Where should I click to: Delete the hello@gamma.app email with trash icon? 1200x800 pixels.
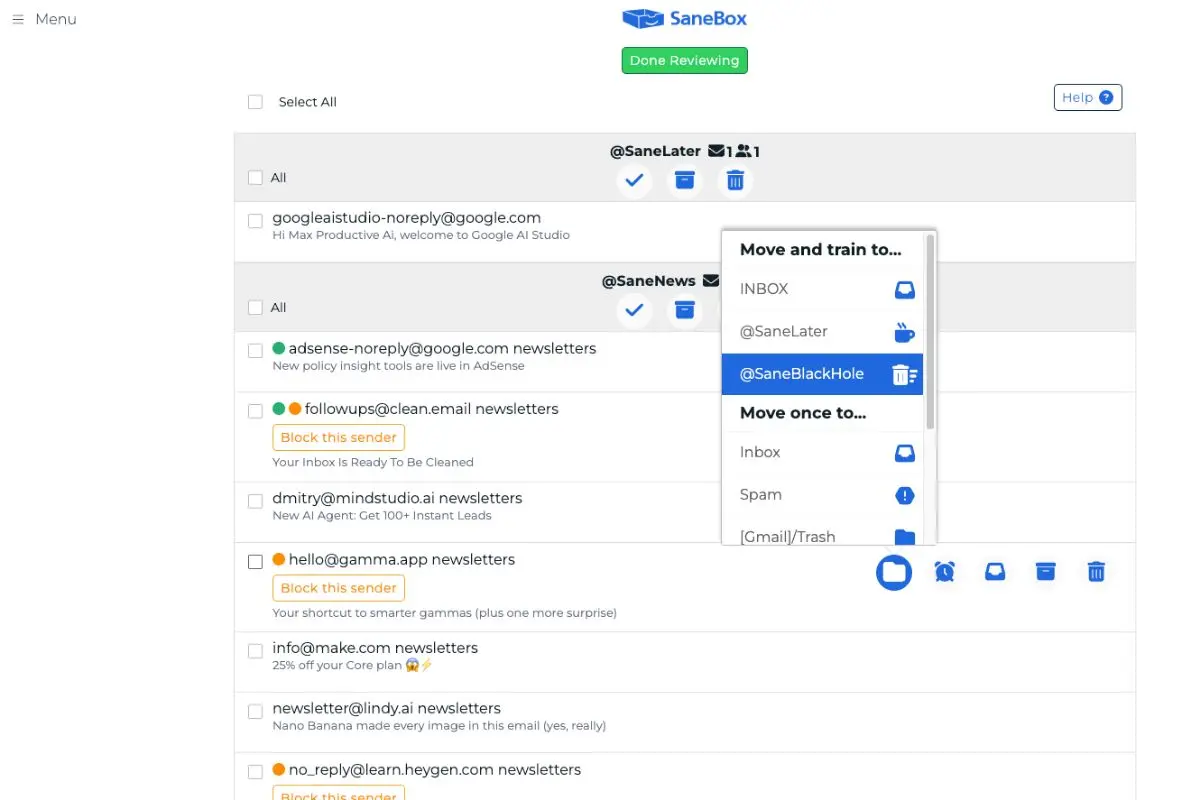click(1096, 572)
